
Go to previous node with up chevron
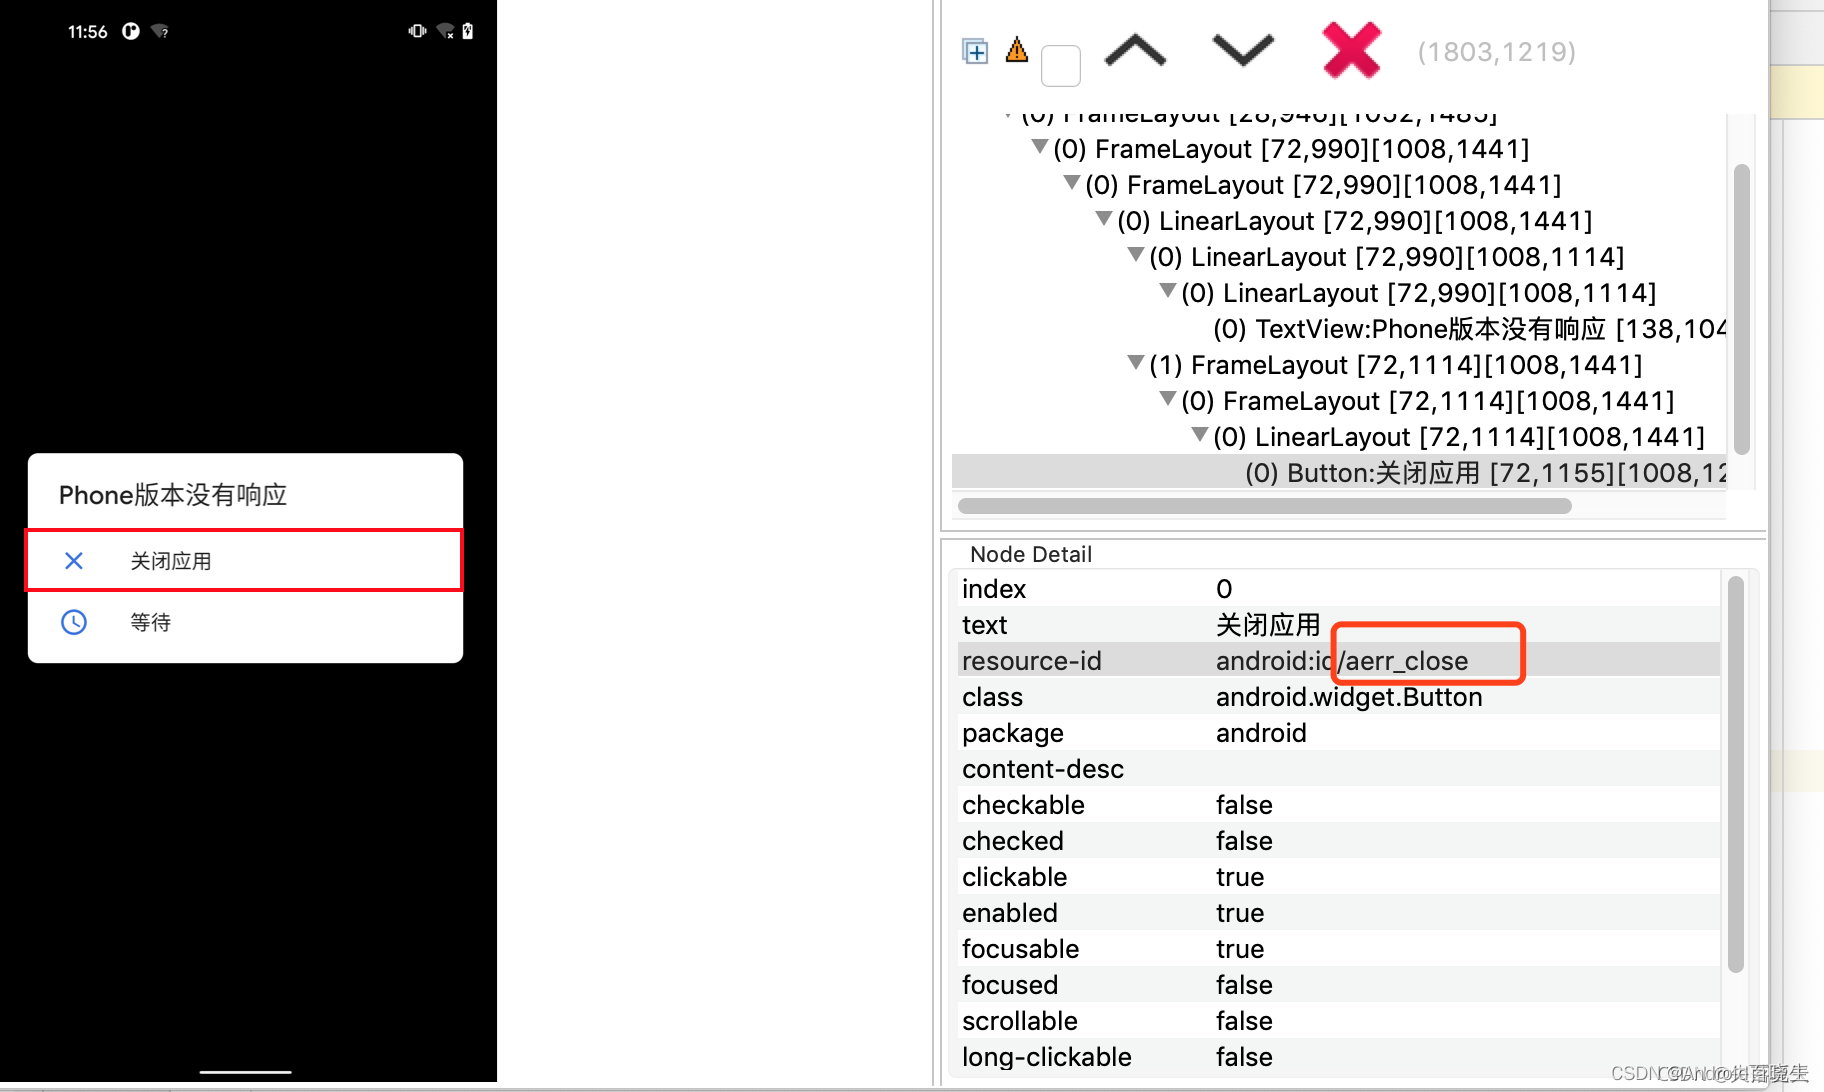[1135, 50]
